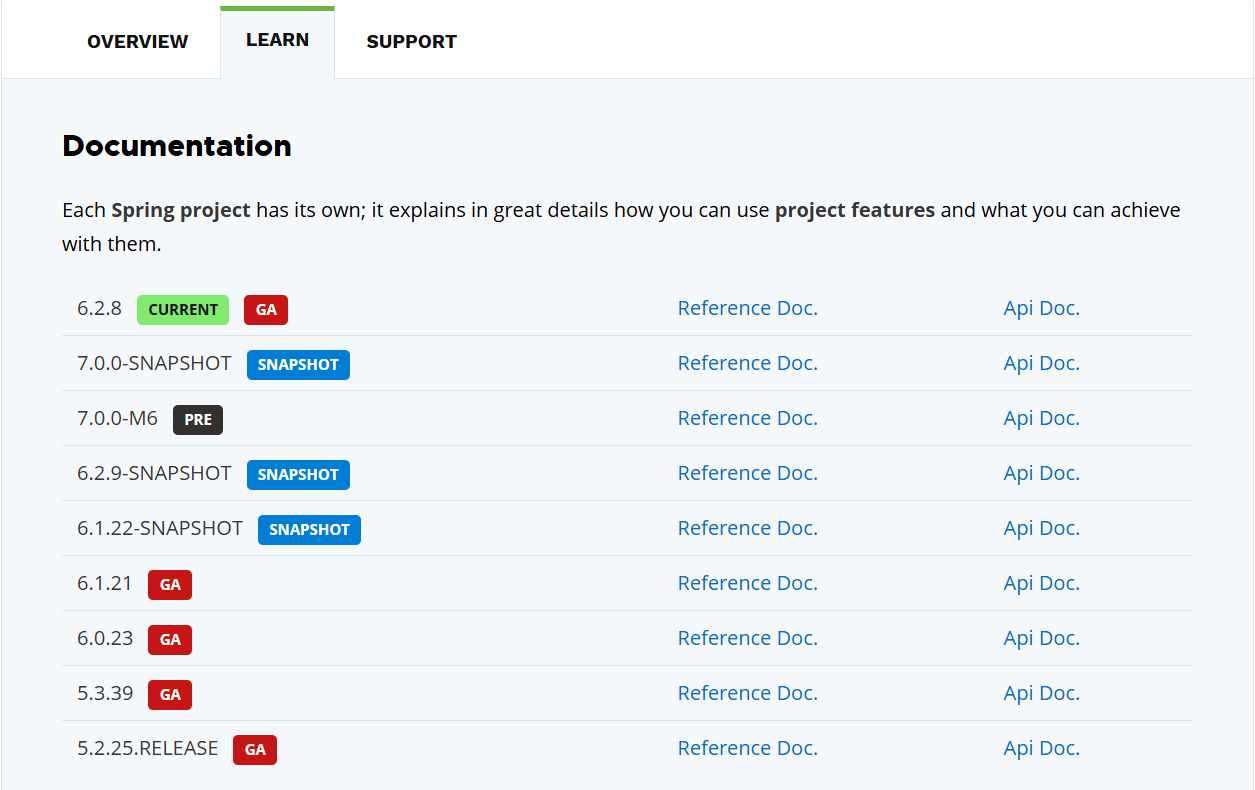Open Reference Doc. for 7.0.0-M6
The height and width of the screenshot is (790, 1255).
pos(747,418)
